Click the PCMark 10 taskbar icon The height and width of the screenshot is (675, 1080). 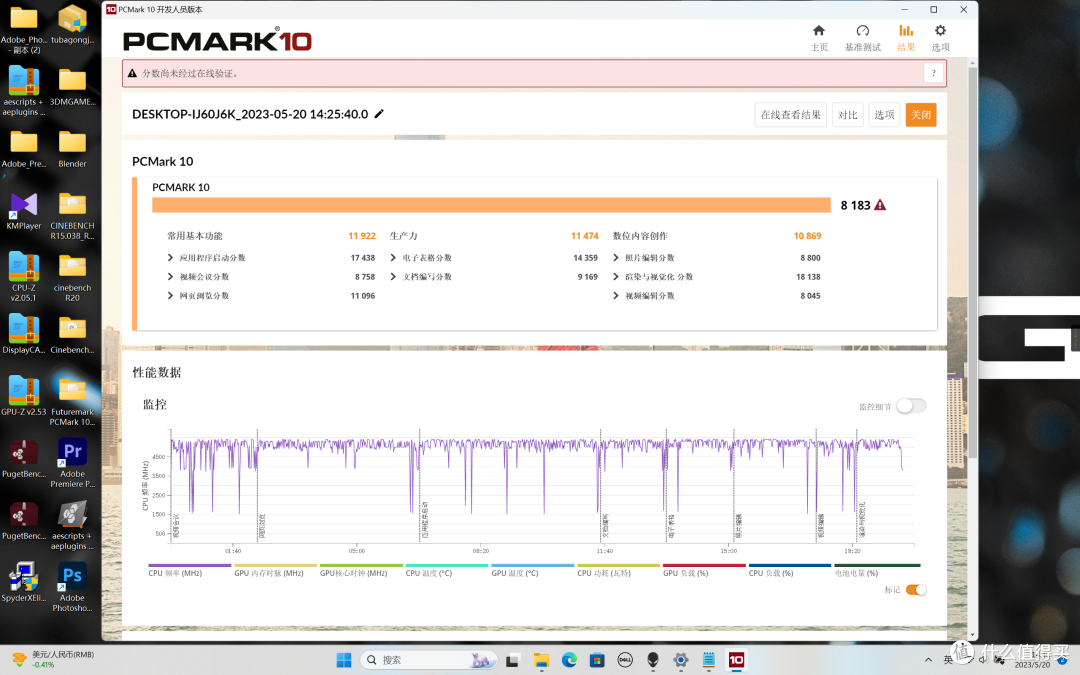click(736, 660)
